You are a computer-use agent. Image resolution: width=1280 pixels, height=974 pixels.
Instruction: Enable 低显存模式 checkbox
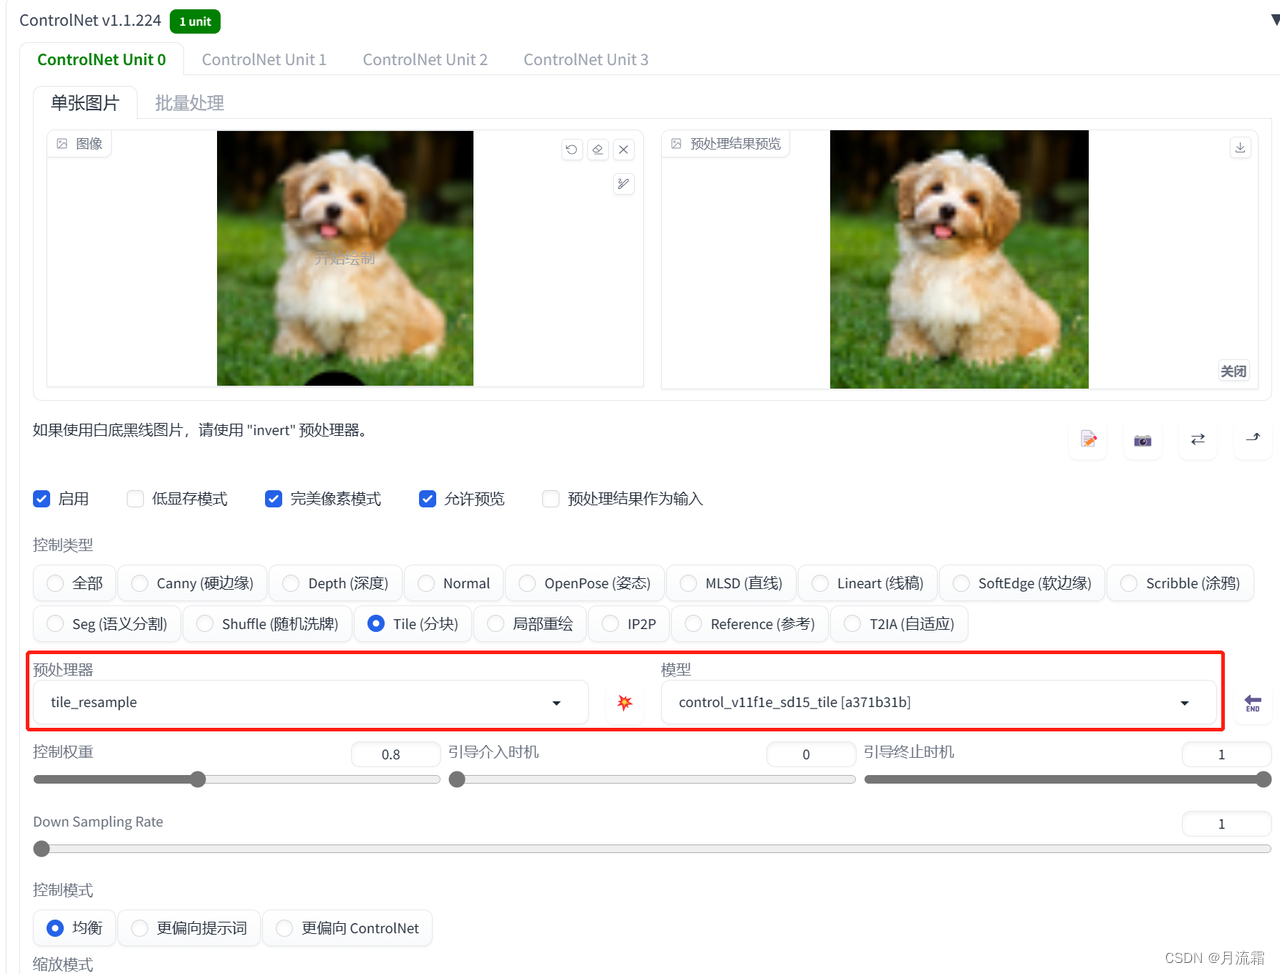(135, 499)
